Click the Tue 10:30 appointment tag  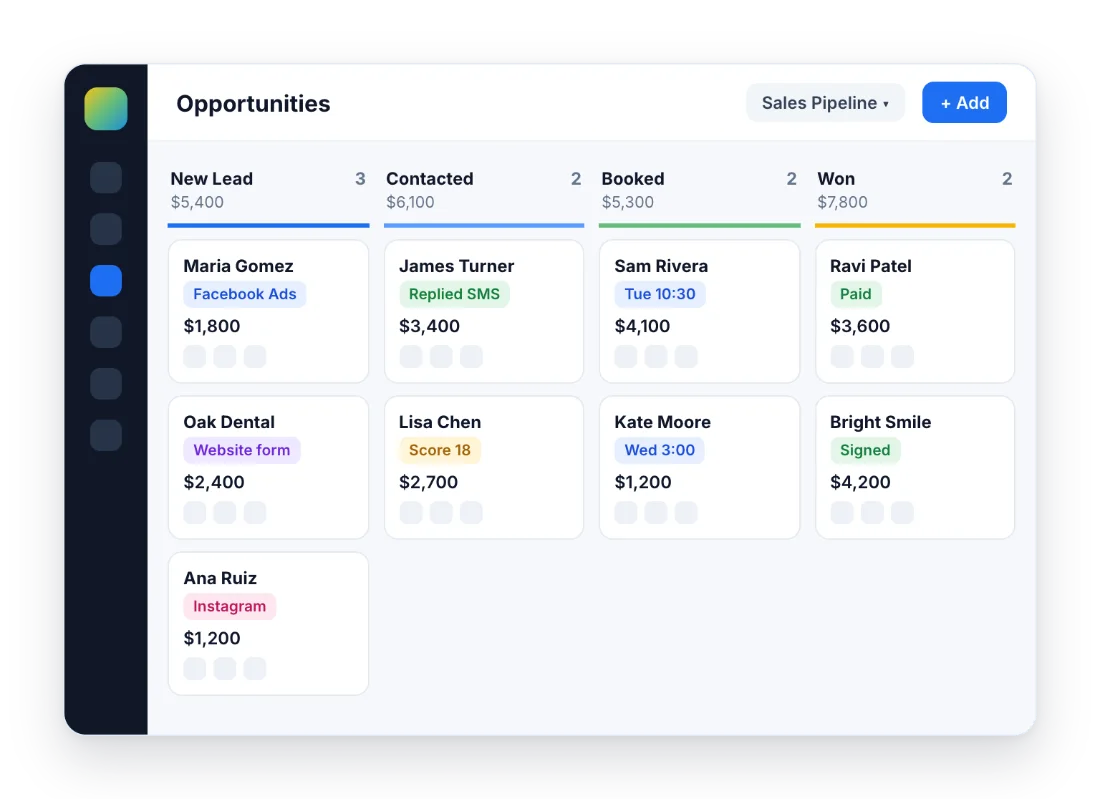(660, 294)
